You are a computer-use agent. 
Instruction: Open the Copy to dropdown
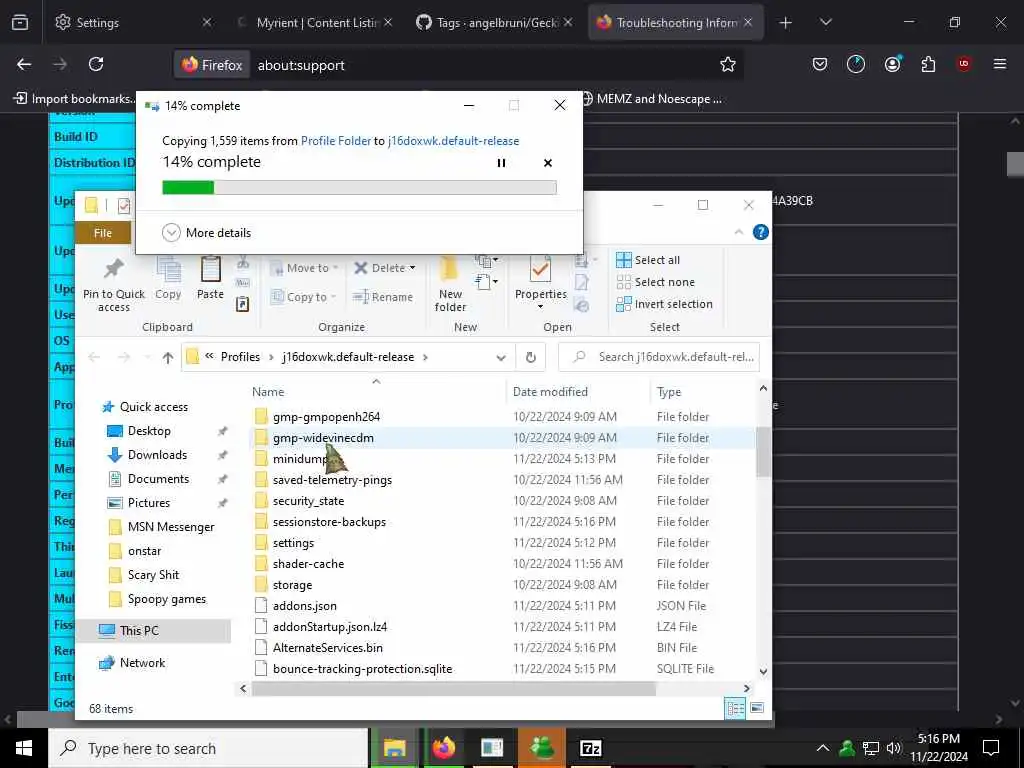point(302,297)
